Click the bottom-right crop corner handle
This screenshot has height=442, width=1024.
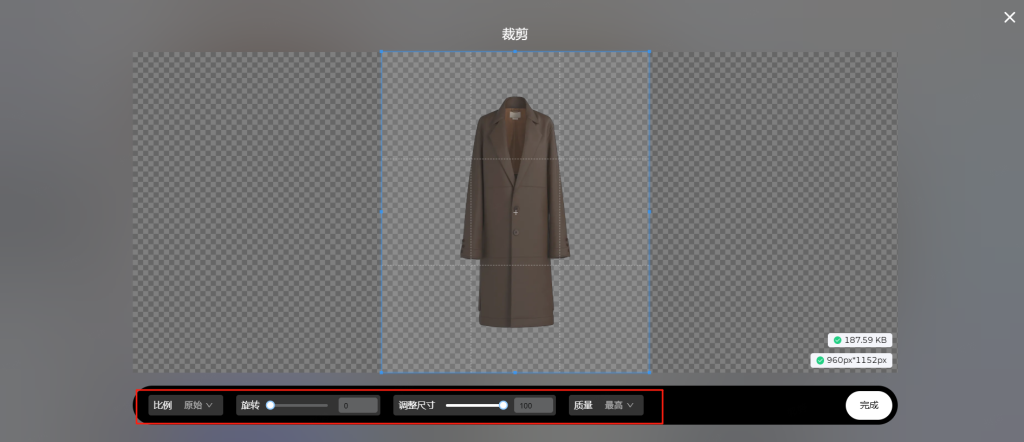coord(649,372)
